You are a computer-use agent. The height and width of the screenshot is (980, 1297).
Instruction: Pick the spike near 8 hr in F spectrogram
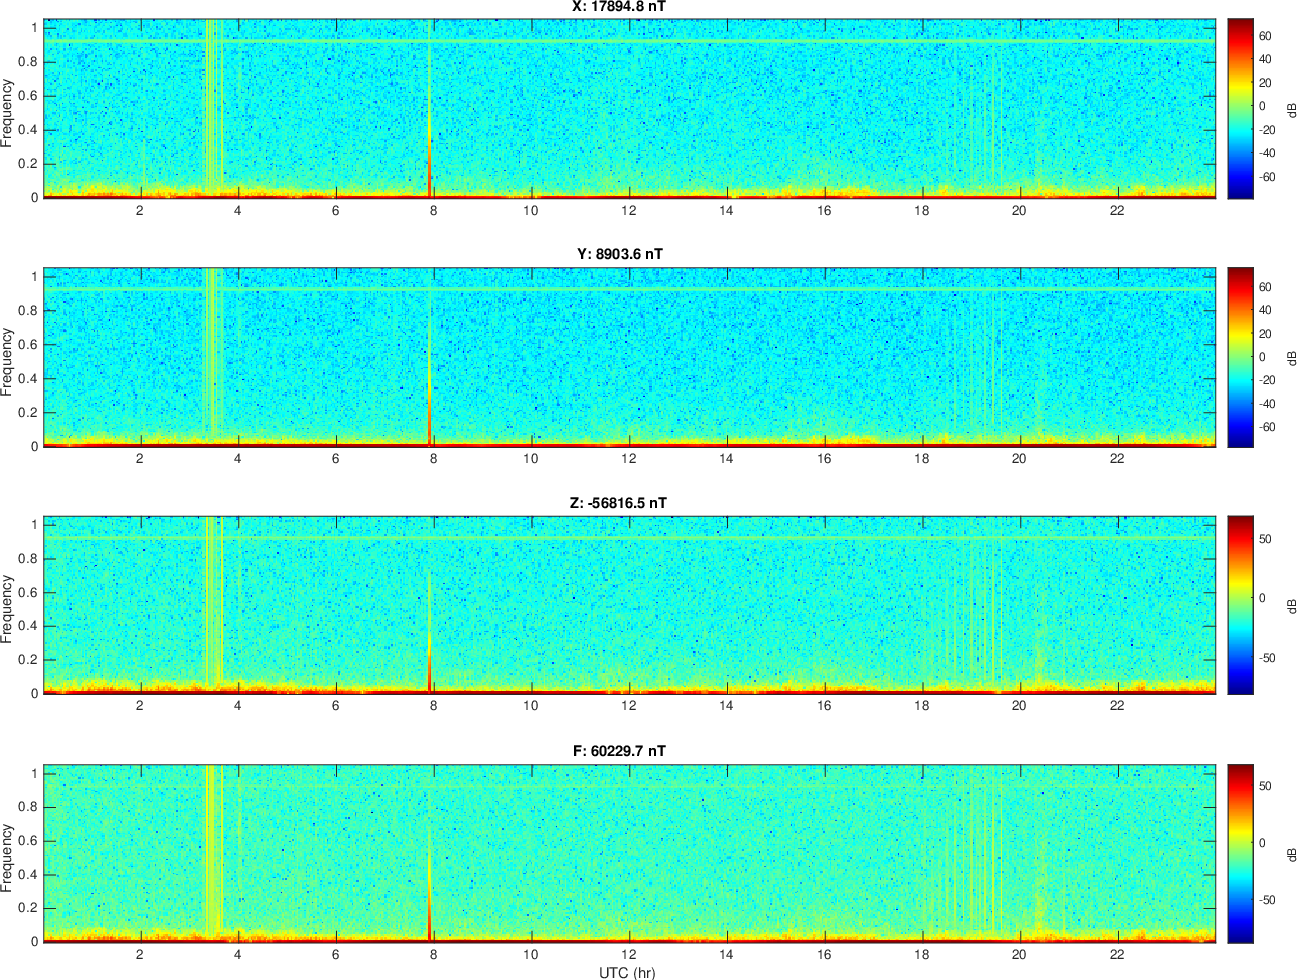tap(430, 915)
